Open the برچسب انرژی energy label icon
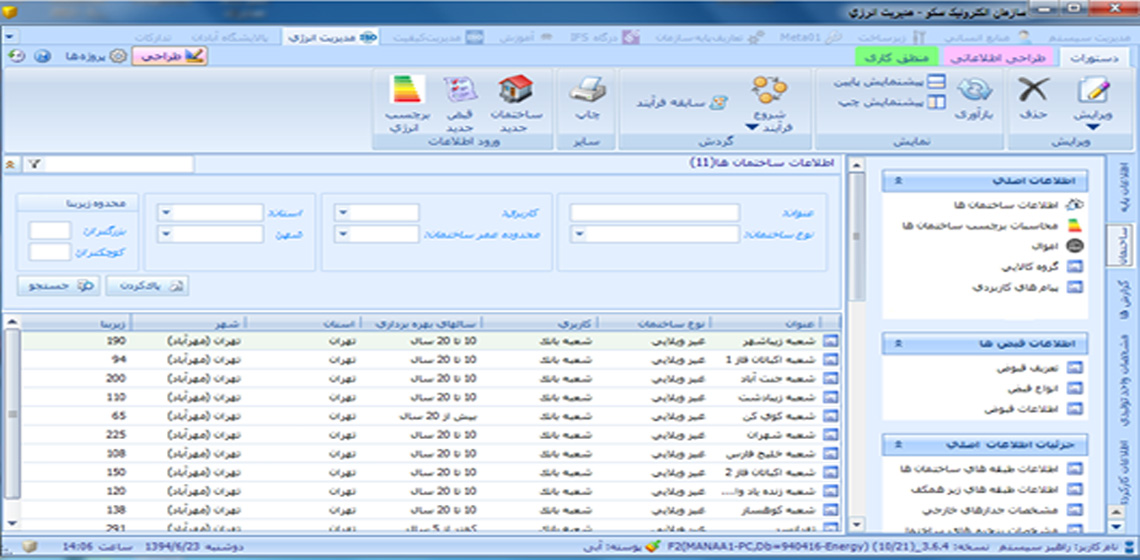The width and height of the screenshot is (1140, 560). [407, 92]
